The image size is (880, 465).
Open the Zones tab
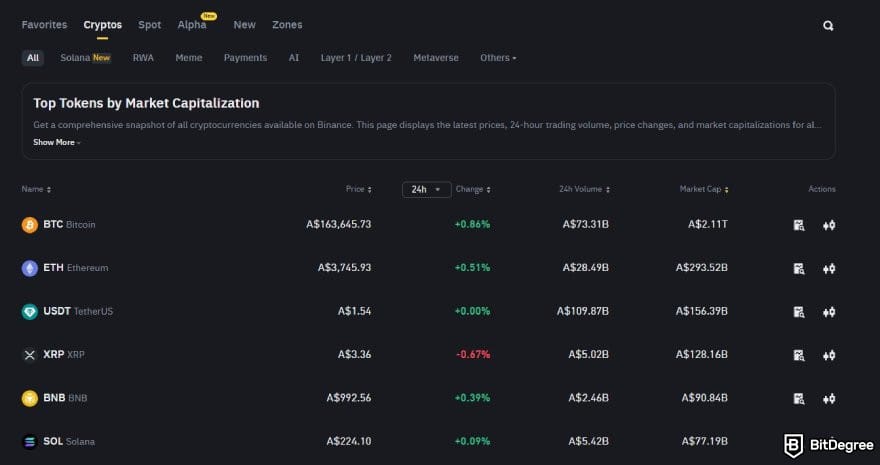point(287,25)
